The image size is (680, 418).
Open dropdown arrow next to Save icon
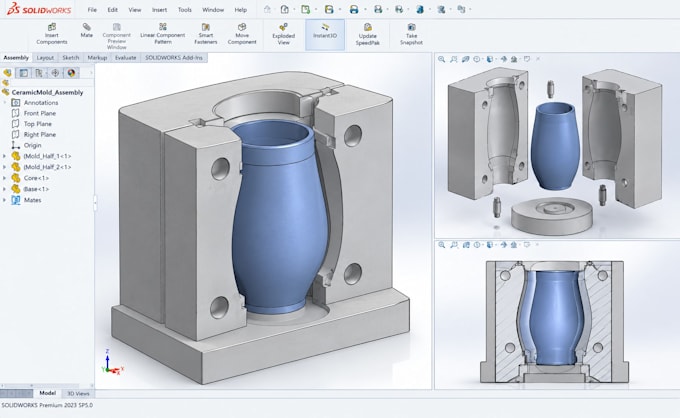[340, 9]
